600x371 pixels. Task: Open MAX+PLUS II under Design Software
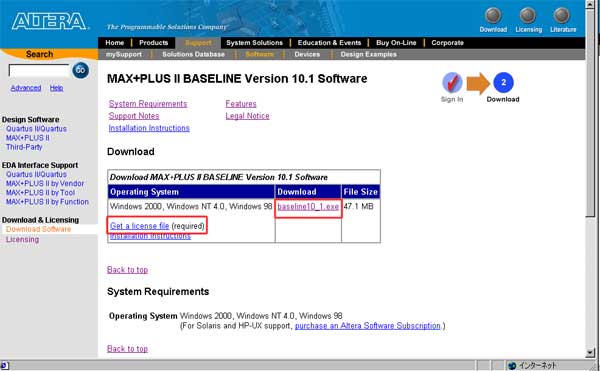click(28, 138)
